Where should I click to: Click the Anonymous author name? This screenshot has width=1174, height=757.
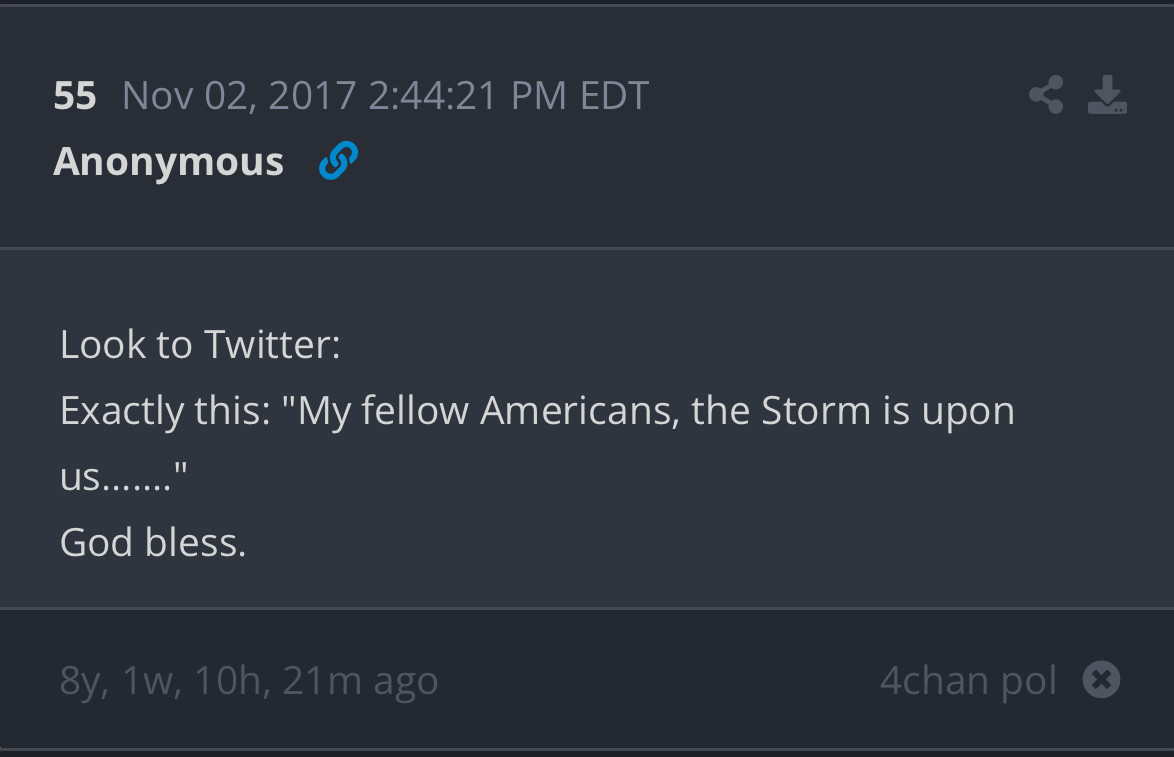click(x=168, y=161)
